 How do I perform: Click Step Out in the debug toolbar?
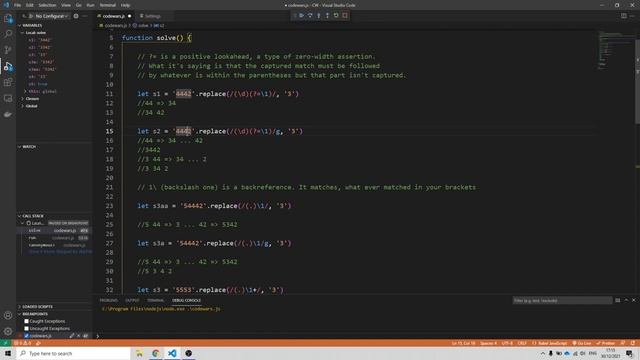[327, 16]
